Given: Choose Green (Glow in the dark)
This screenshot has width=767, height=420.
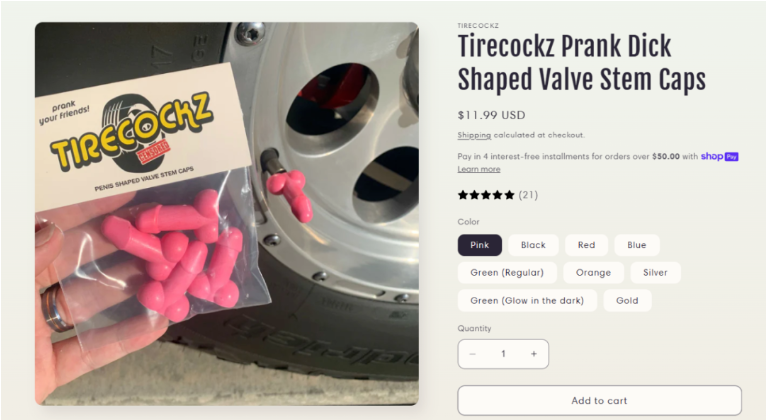Looking at the screenshot, I should pyautogui.click(x=527, y=301).
